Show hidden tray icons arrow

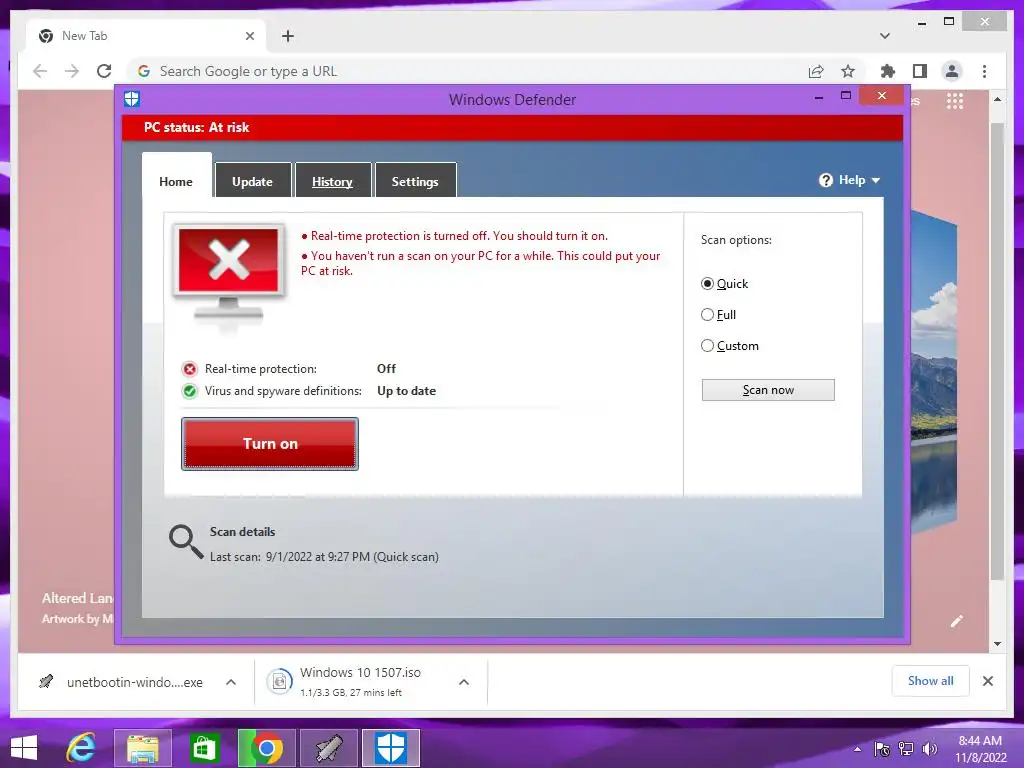(857, 749)
